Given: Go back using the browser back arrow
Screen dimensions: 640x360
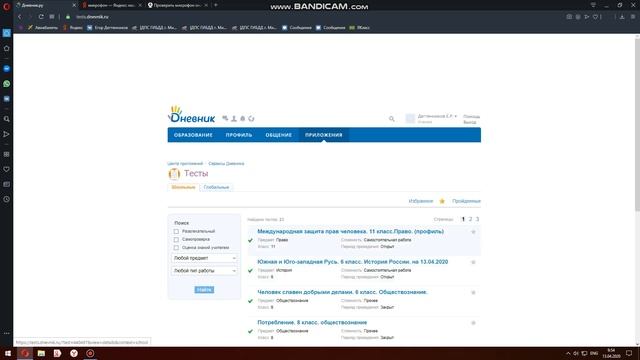Looking at the screenshot, I should (19, 17).
